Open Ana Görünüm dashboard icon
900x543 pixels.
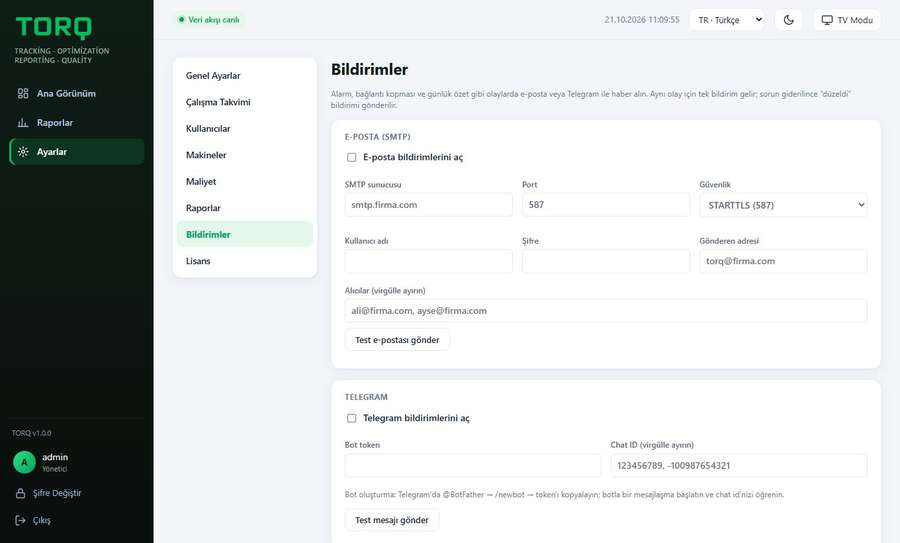pos(23,94)
